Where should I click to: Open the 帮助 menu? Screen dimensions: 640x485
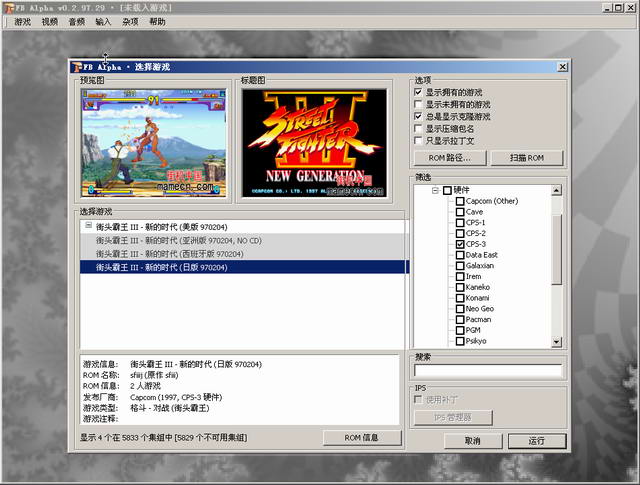[158, 21]
